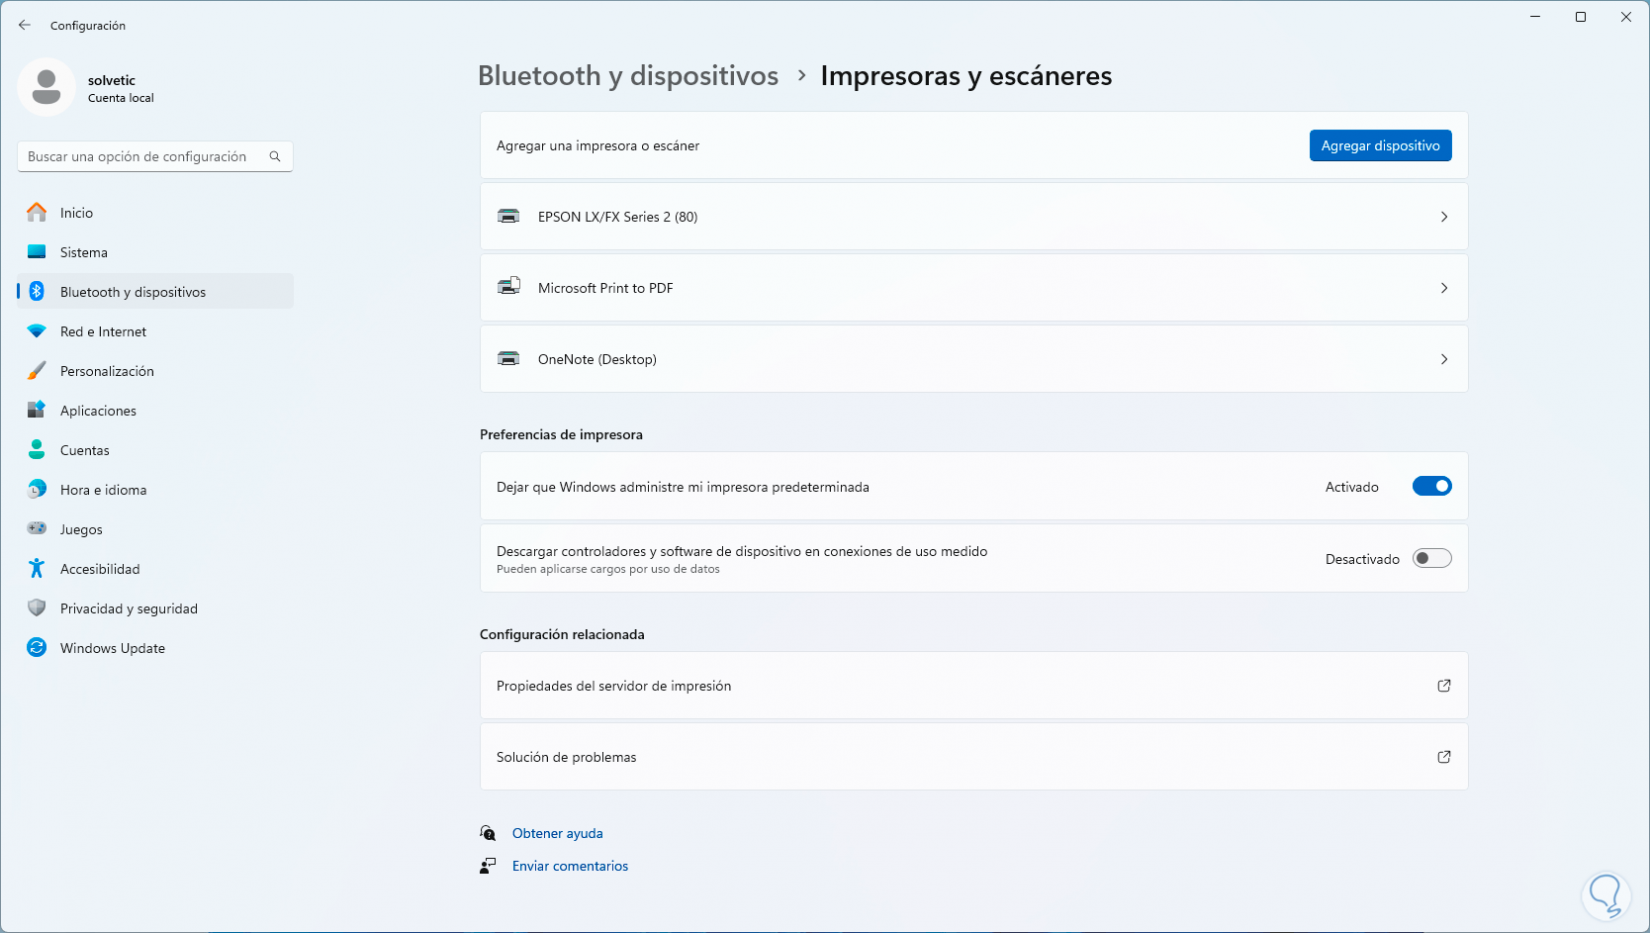Click the Accesibilidad accessibility icon
The image size is (1650, 933).
point(36,568)
